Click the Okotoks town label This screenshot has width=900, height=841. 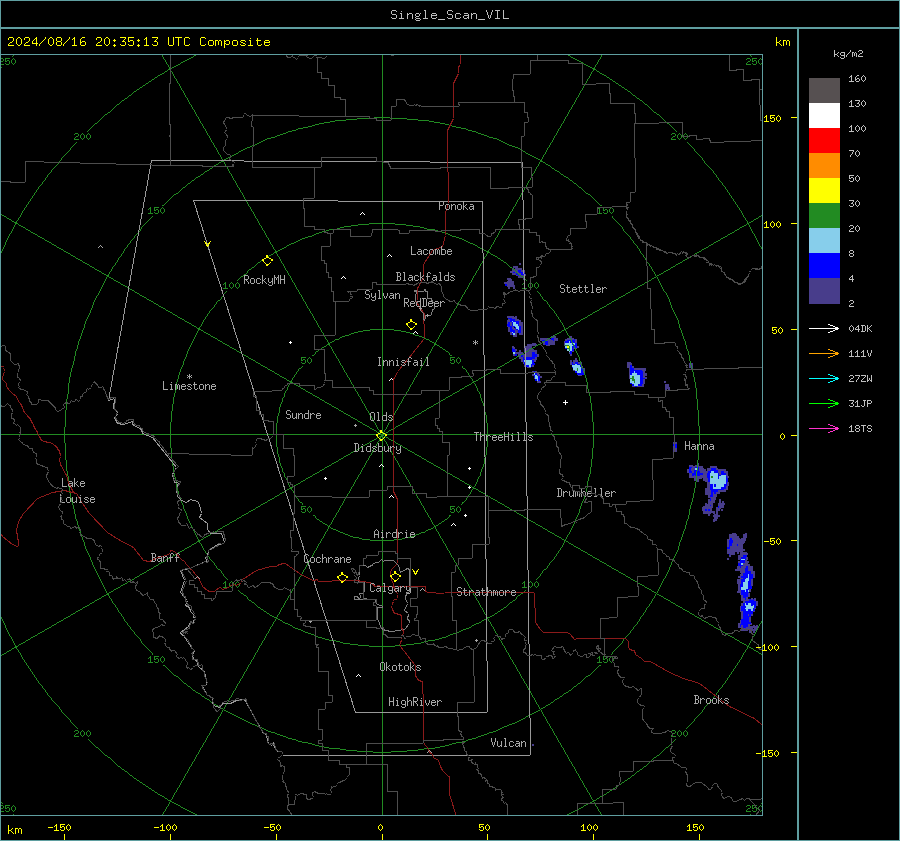coord(400,667)
